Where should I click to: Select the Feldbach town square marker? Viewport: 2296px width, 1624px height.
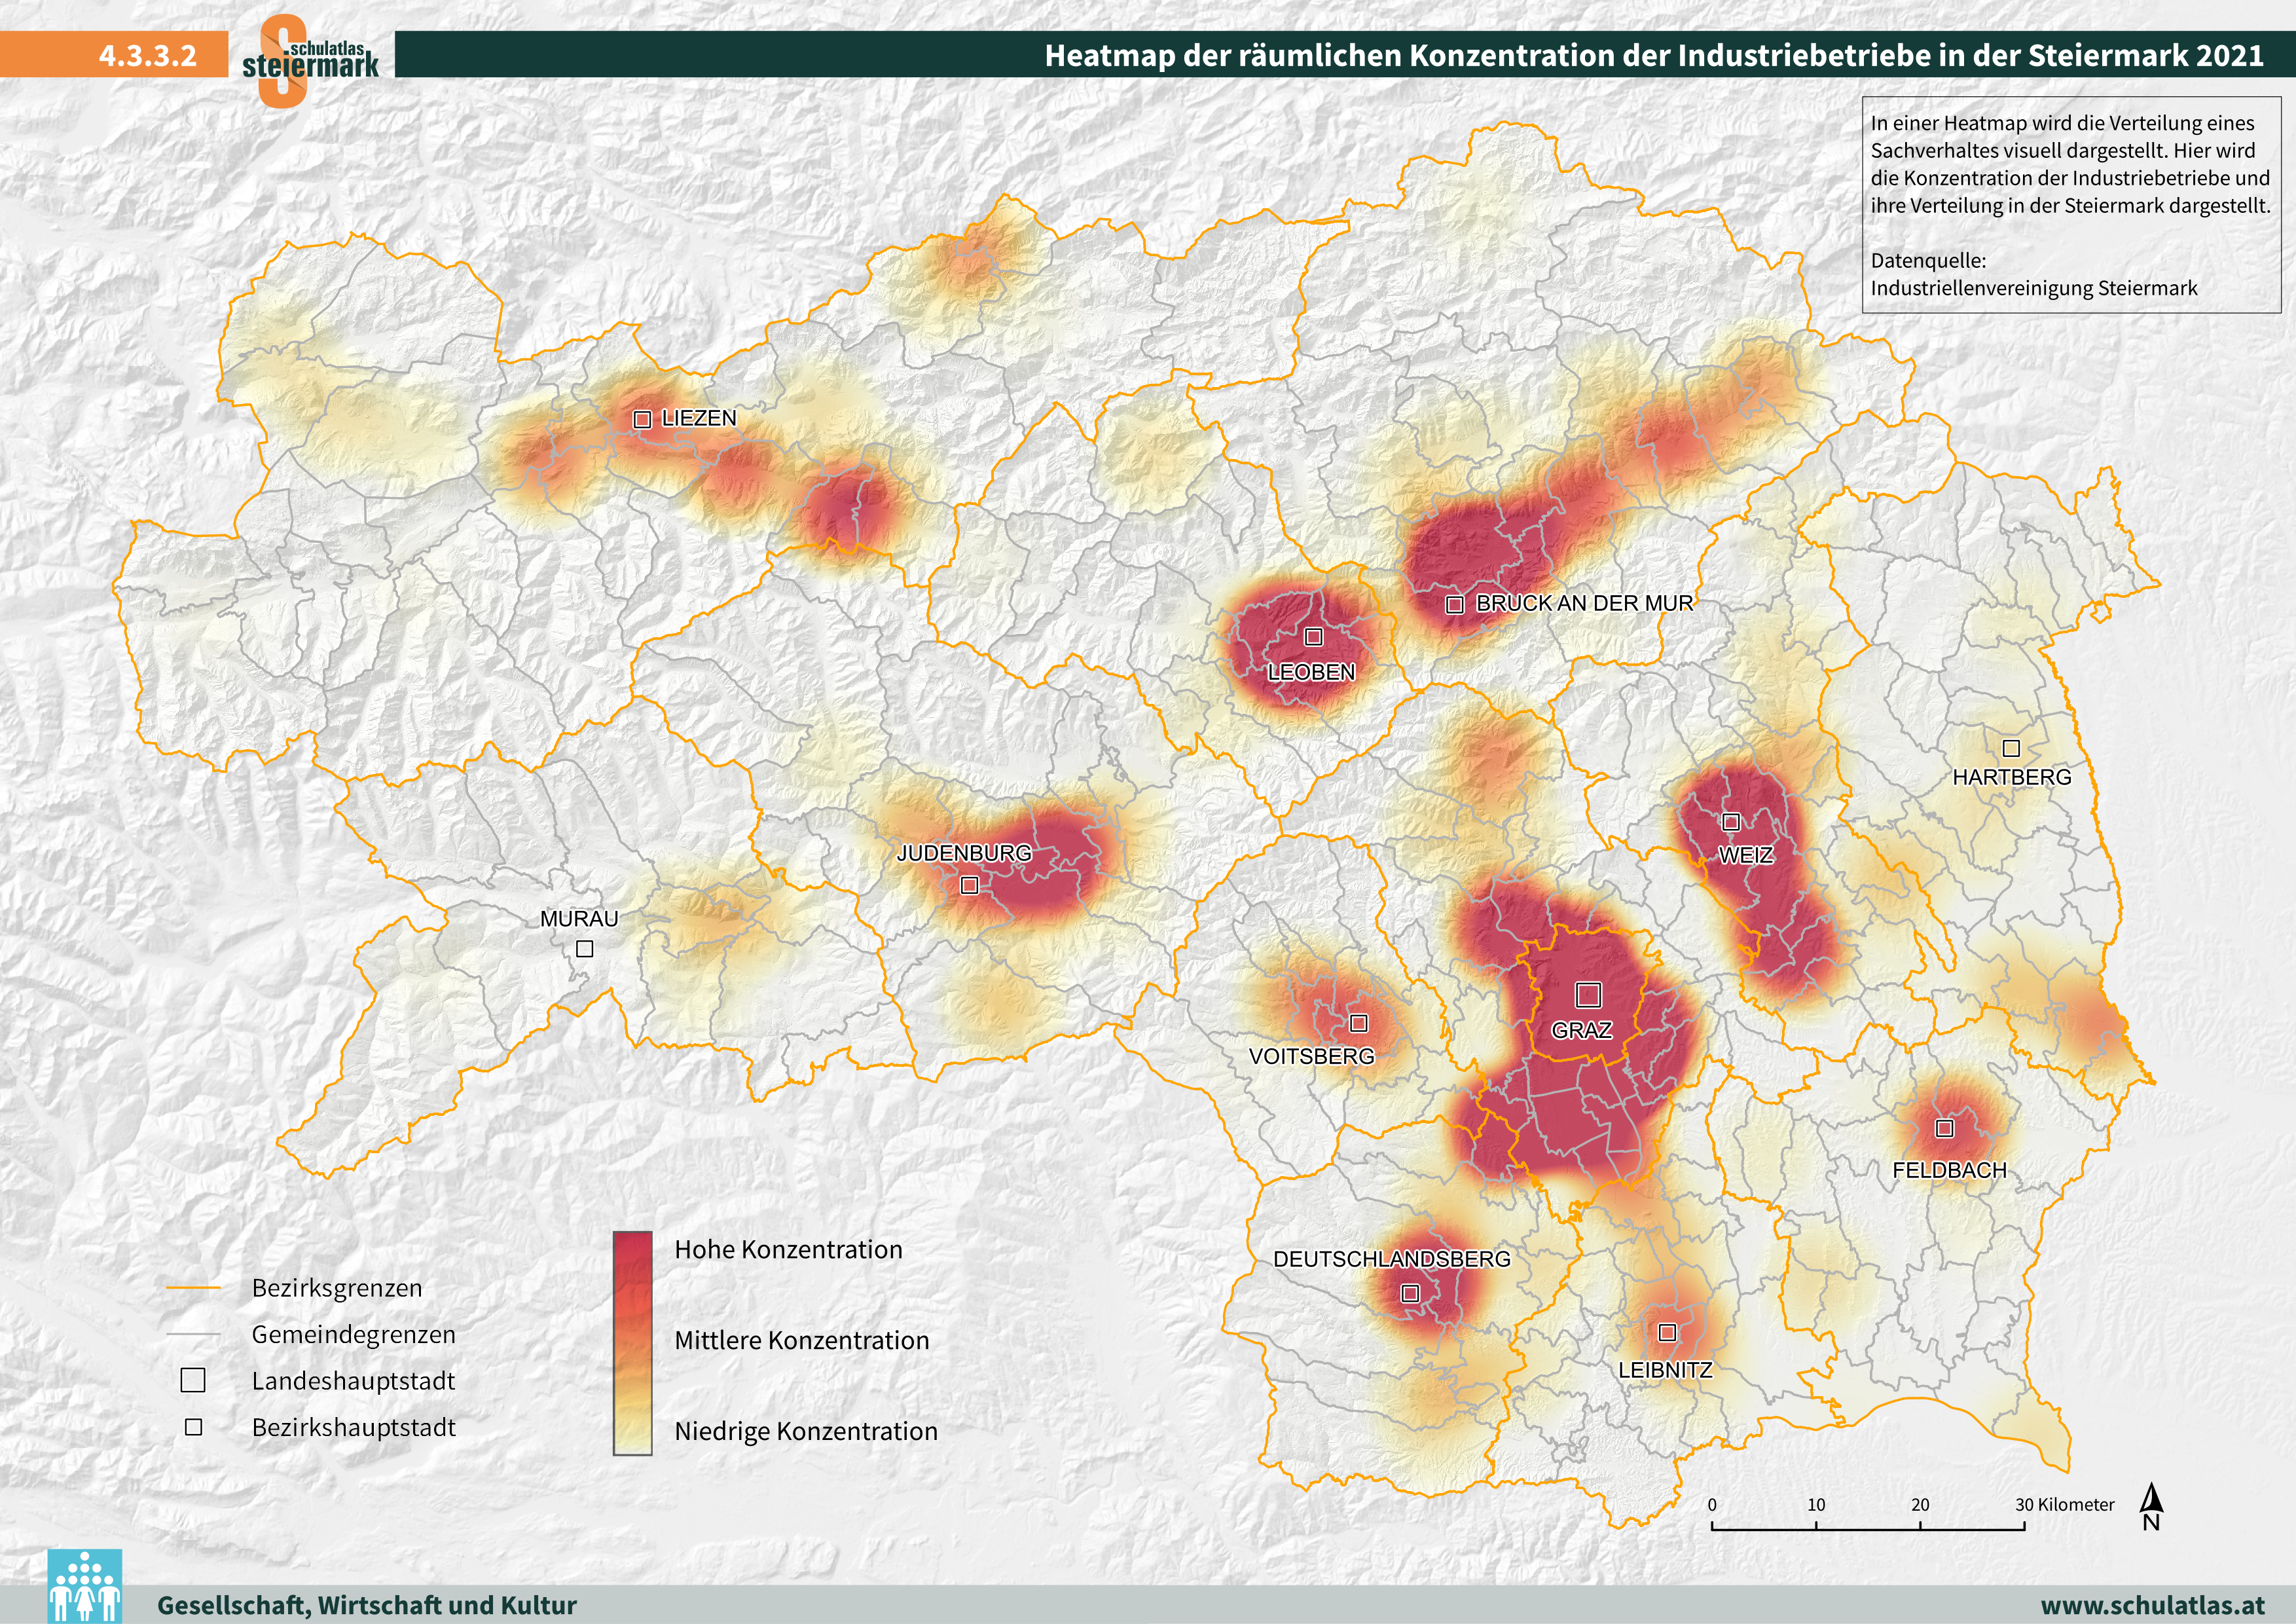point(1944,1128)
